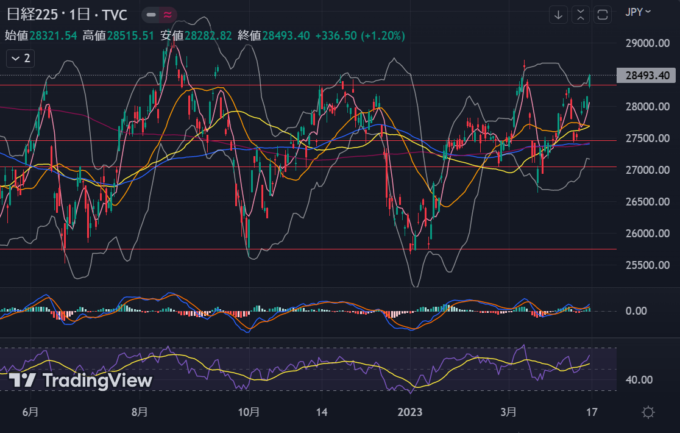Click the collapse pane icon
This screenshot has width=680, height=433.
click(579, 15)
